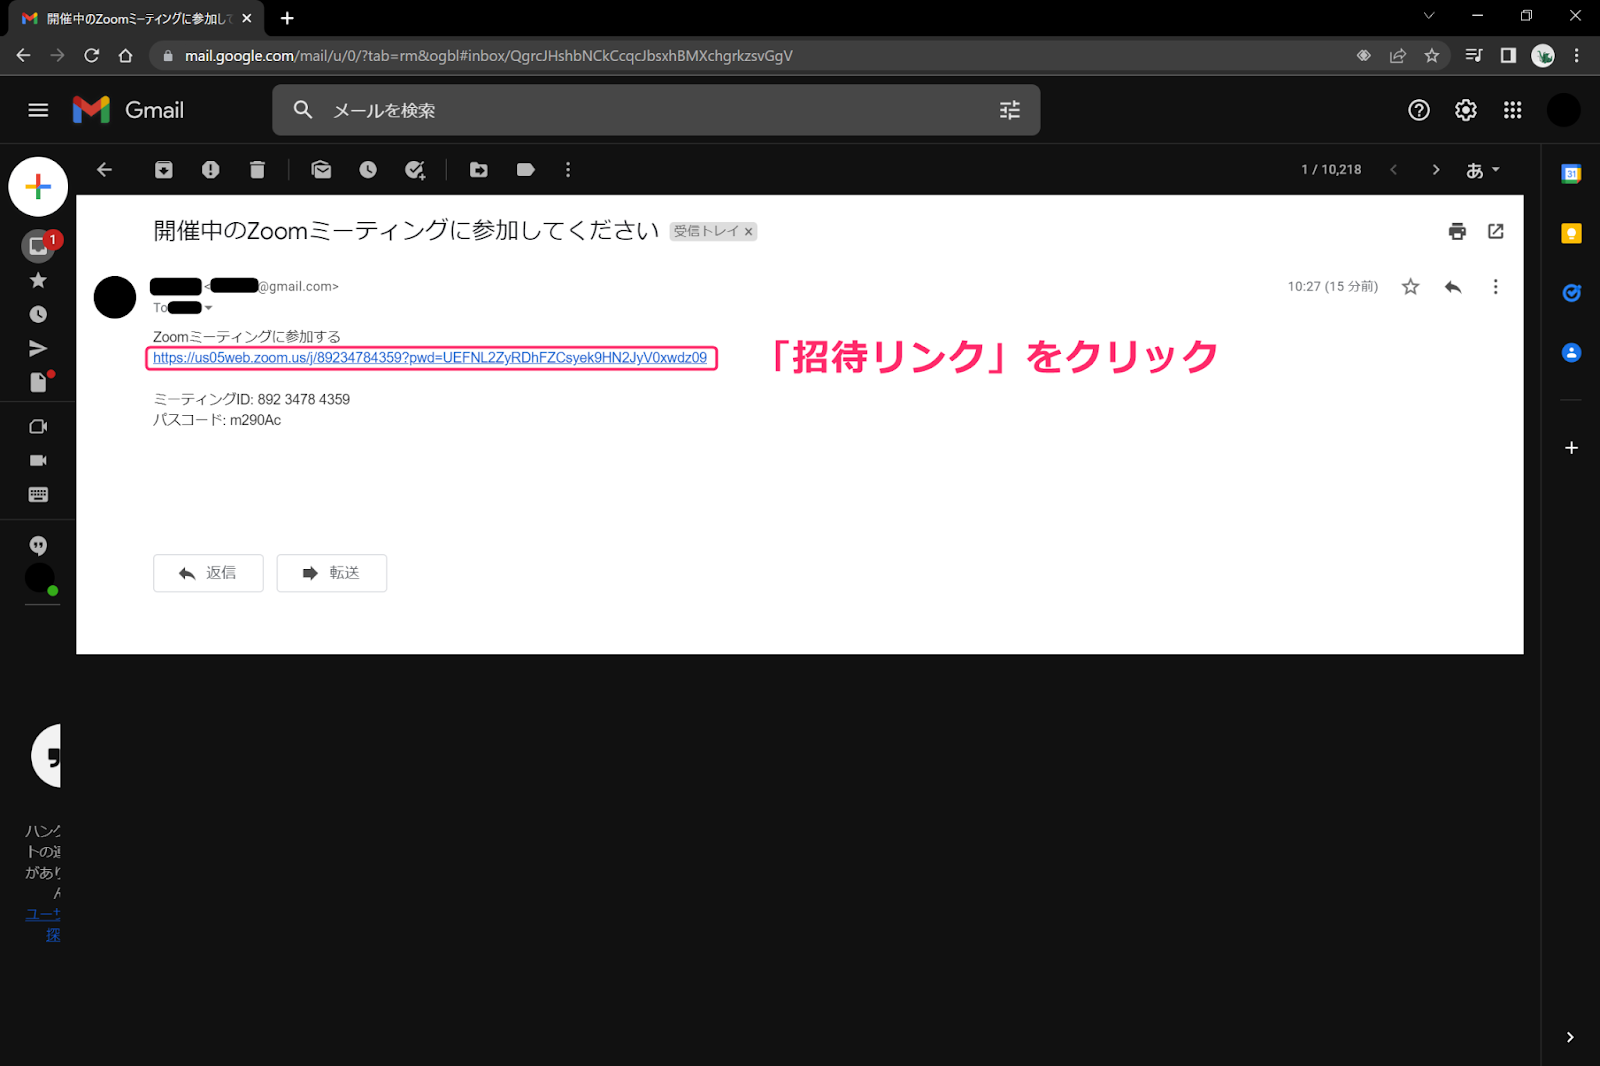Open more toolbar options menu
1600x1066 pixels.
pyautogui.click(x=568, y=170)
